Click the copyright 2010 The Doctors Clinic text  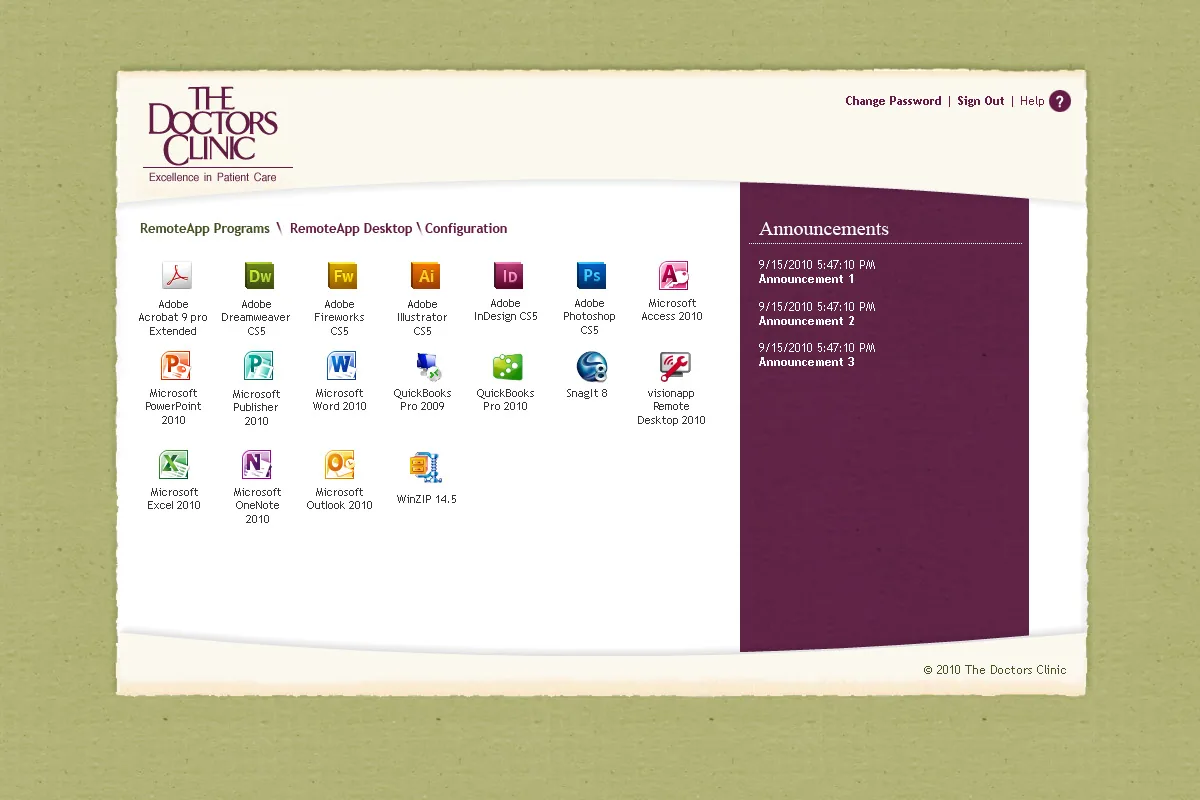tap(995, 670)
